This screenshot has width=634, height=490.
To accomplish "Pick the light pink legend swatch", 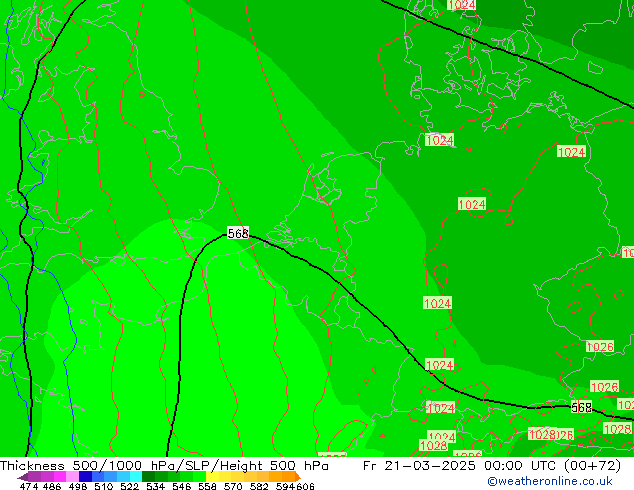I will 73,476.
